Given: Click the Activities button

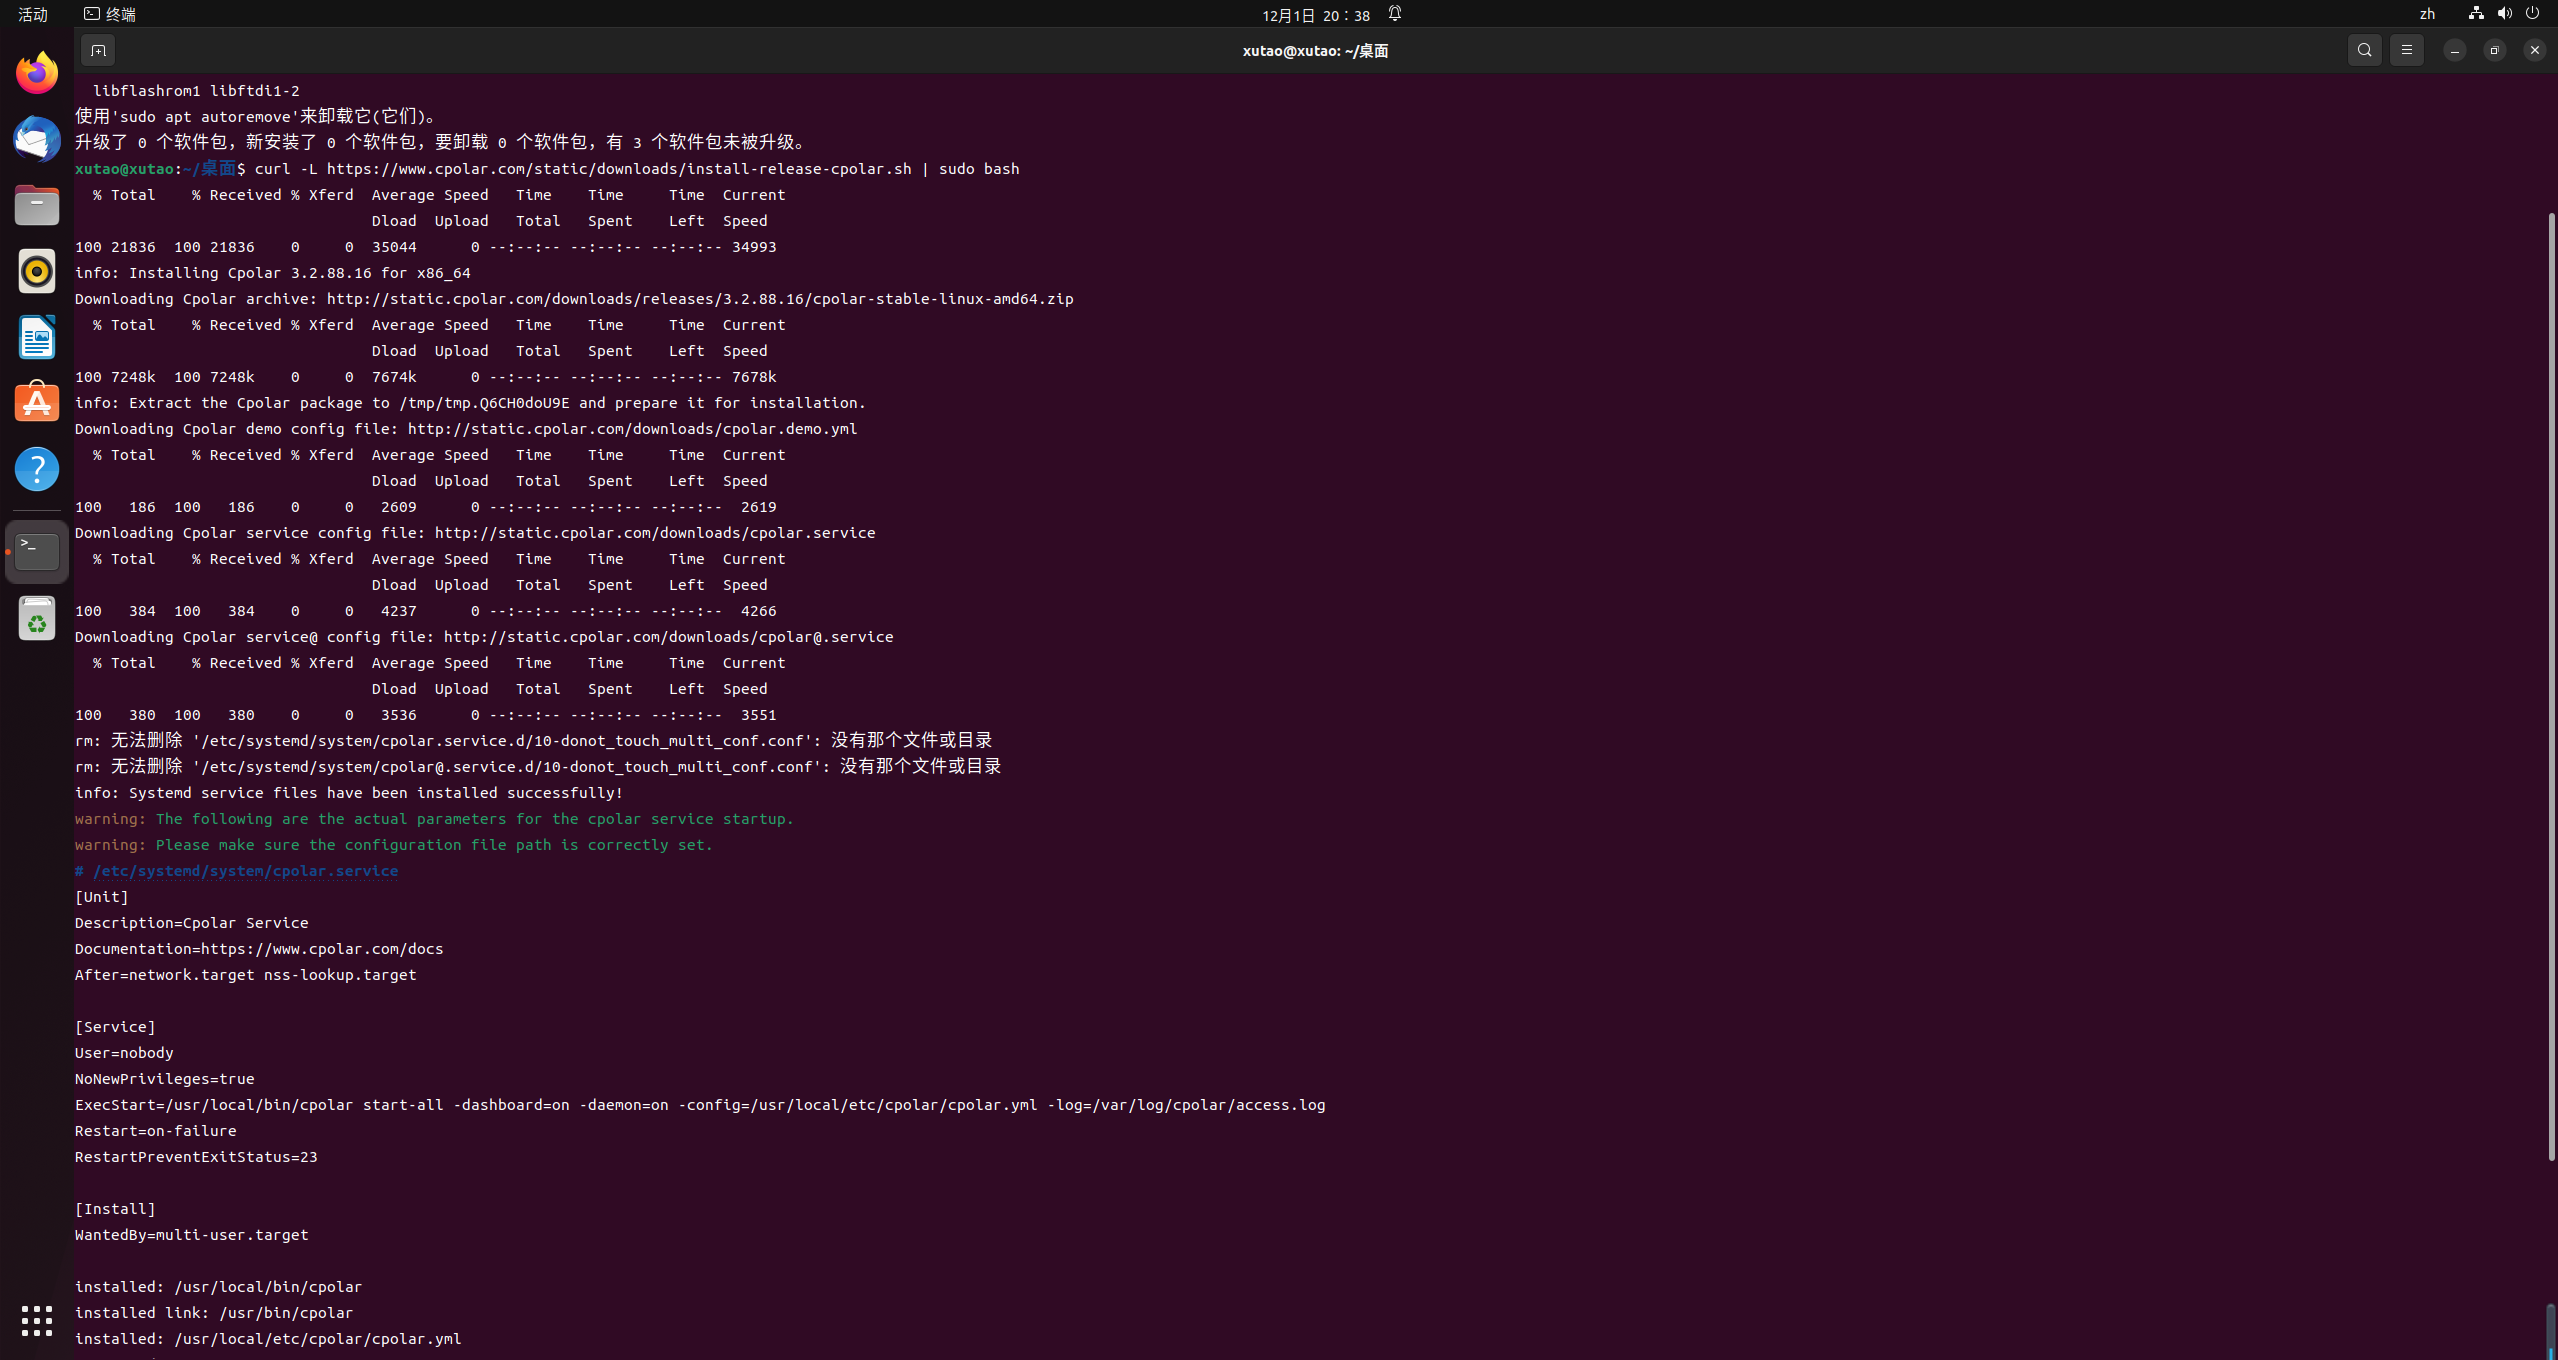Looking at the screenshot, I should coord(33,14).
